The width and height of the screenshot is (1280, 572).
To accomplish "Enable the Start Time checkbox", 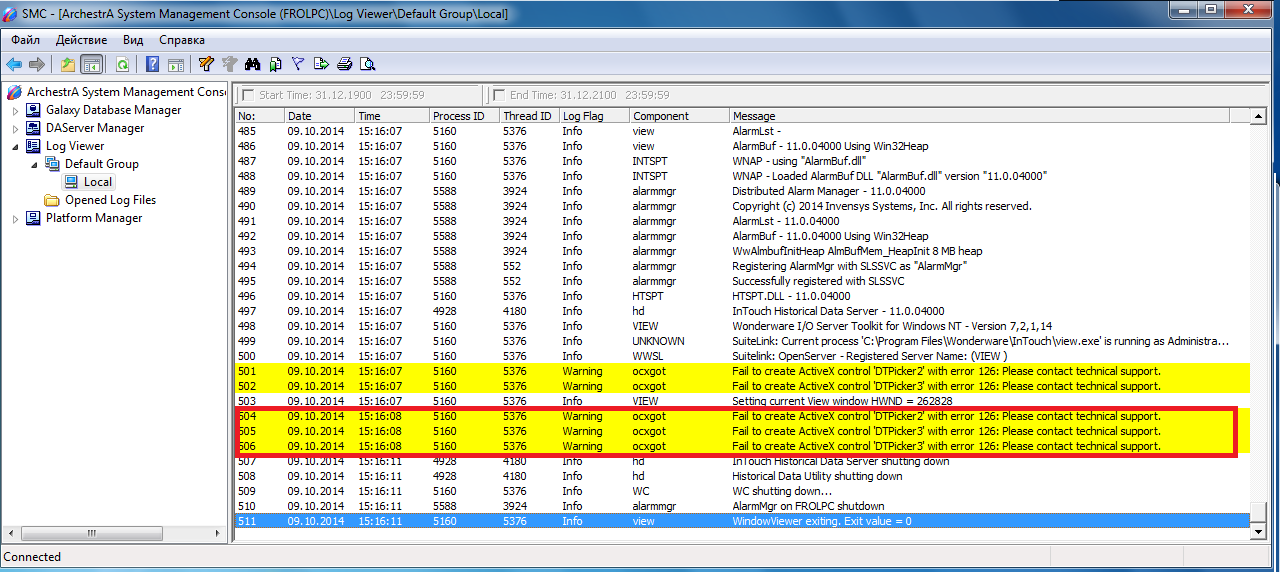I will [248, 95].
